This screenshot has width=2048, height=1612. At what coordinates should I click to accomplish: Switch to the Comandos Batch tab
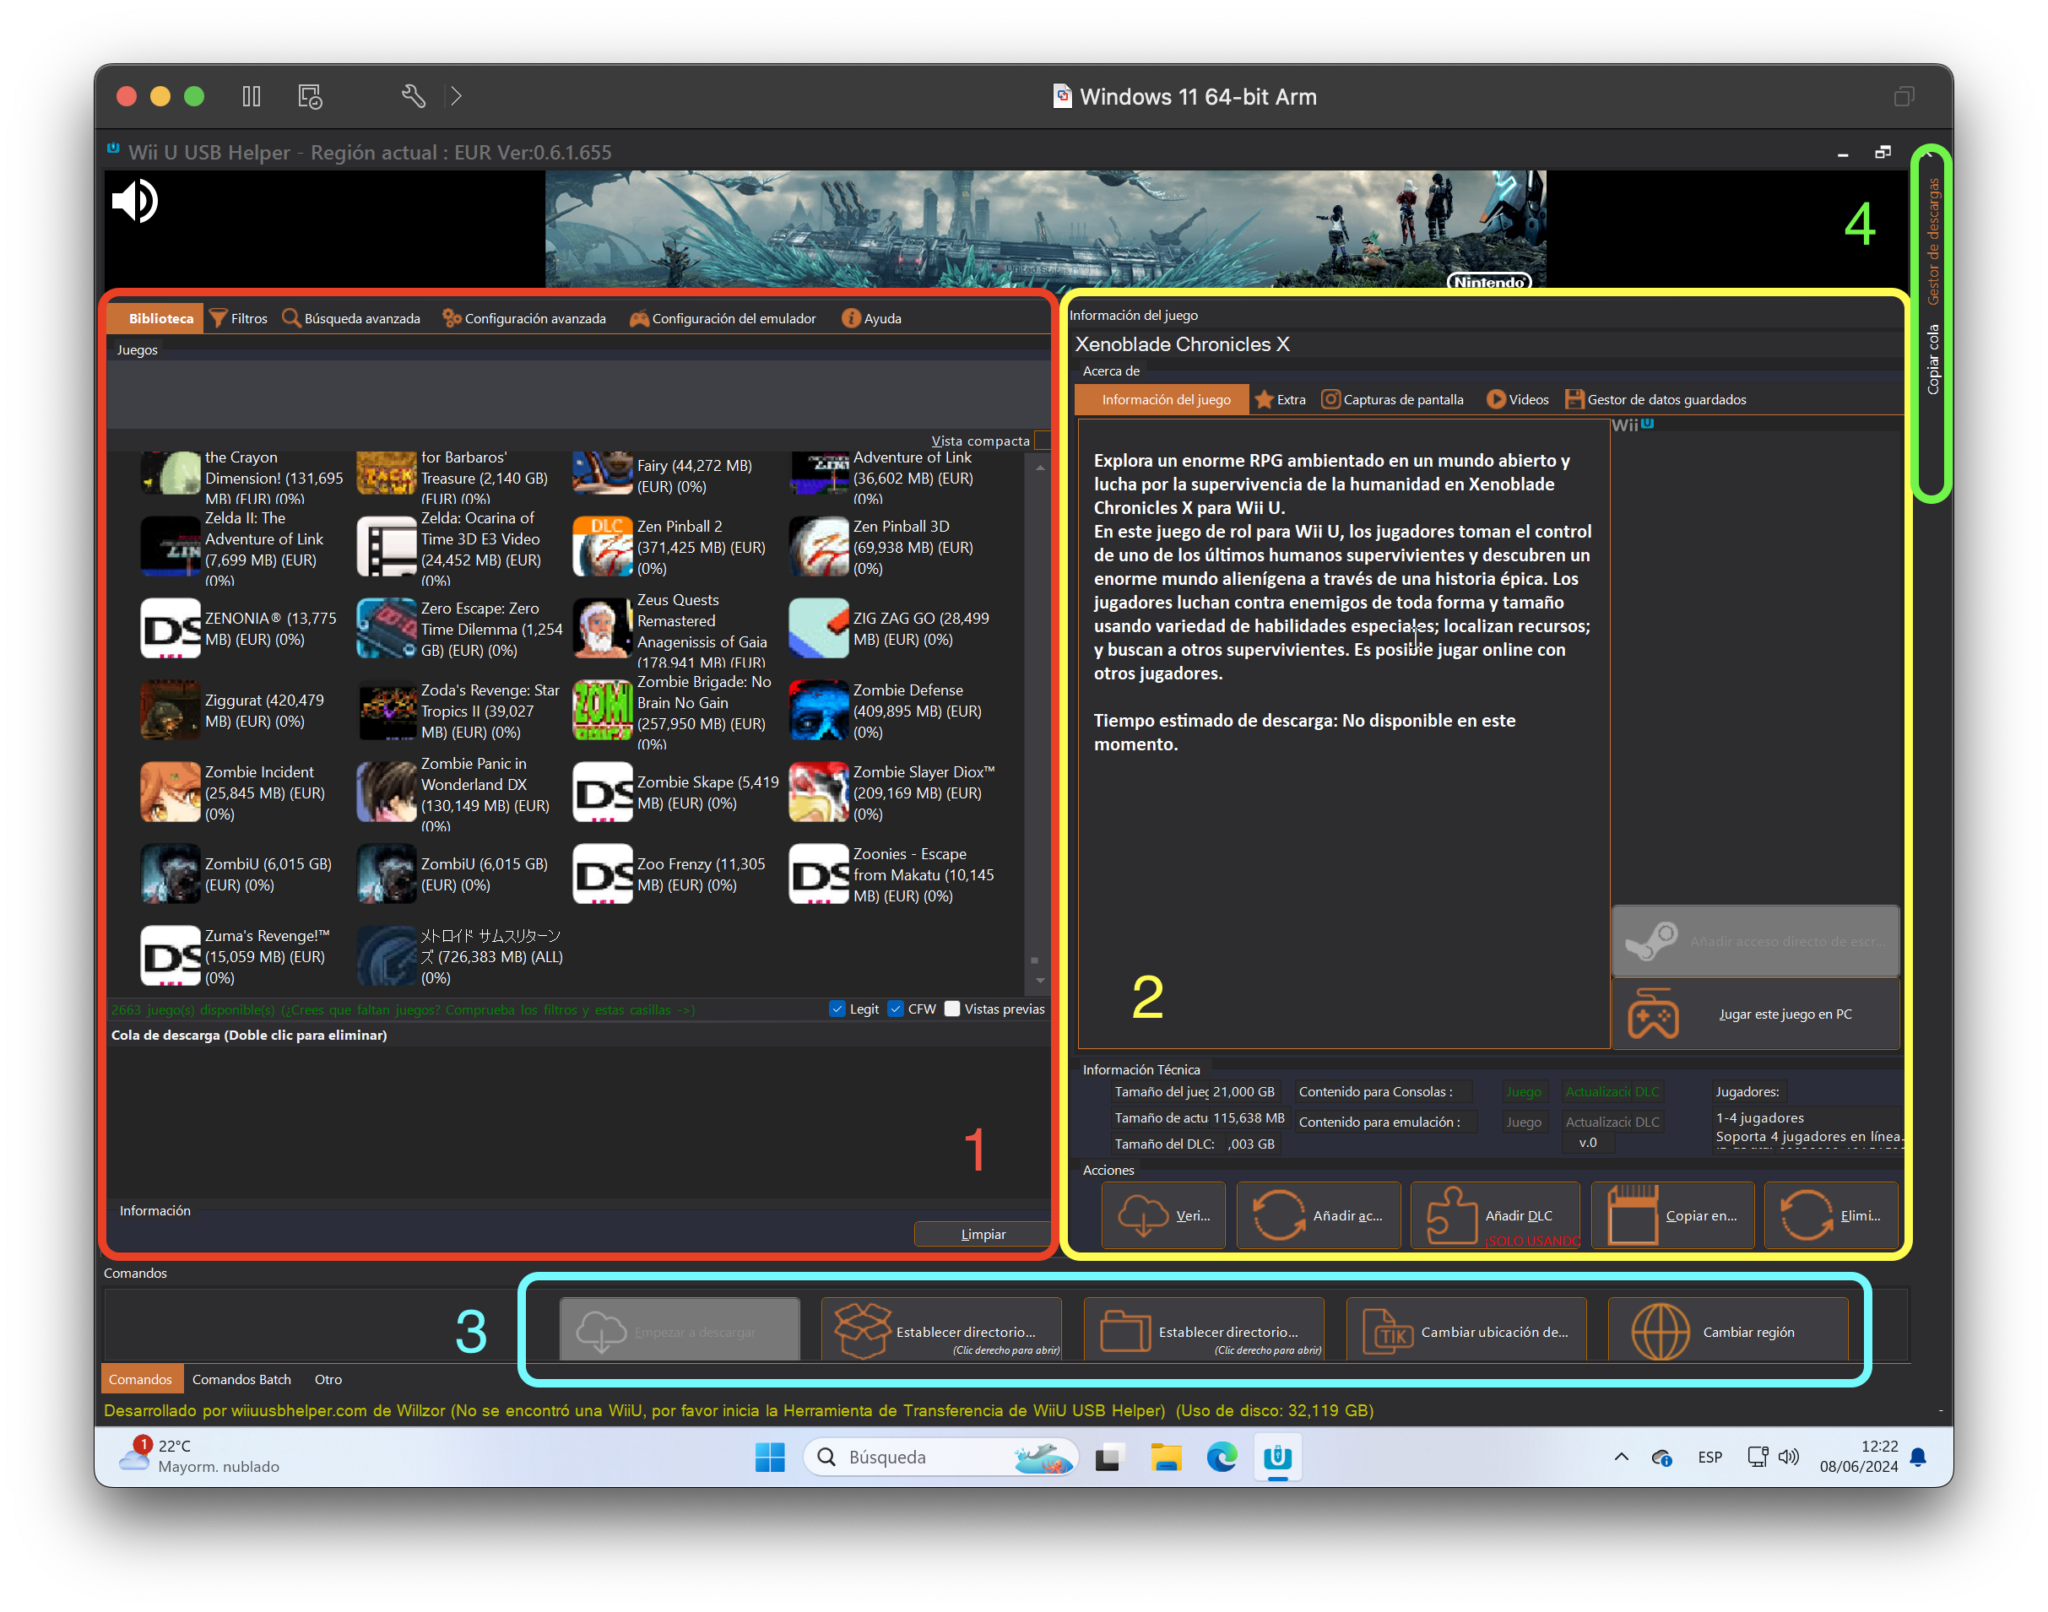click(241, 1379)
